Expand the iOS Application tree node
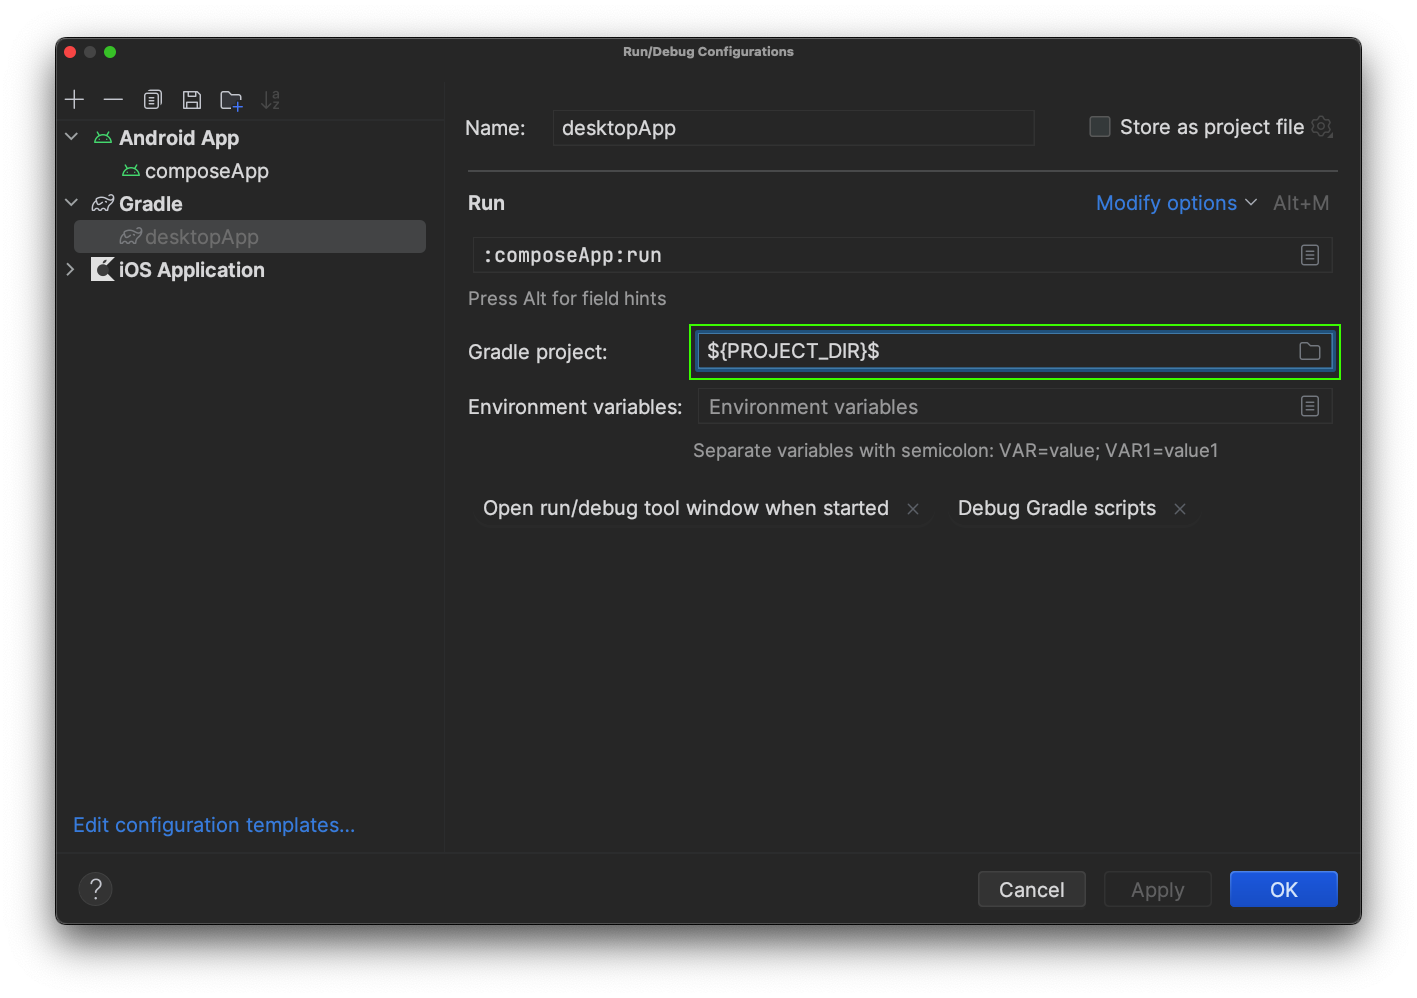This screenshot has width=1417, height=998. (x=71, y=269)
